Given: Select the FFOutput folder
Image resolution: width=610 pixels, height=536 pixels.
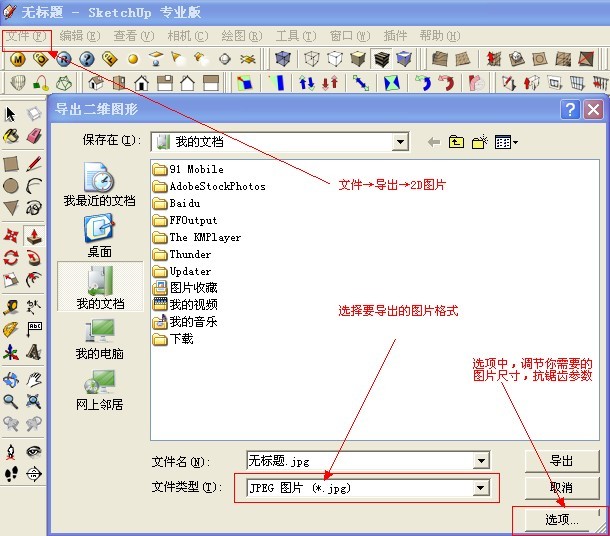Looking at the screenshot, I should (185, 220).
